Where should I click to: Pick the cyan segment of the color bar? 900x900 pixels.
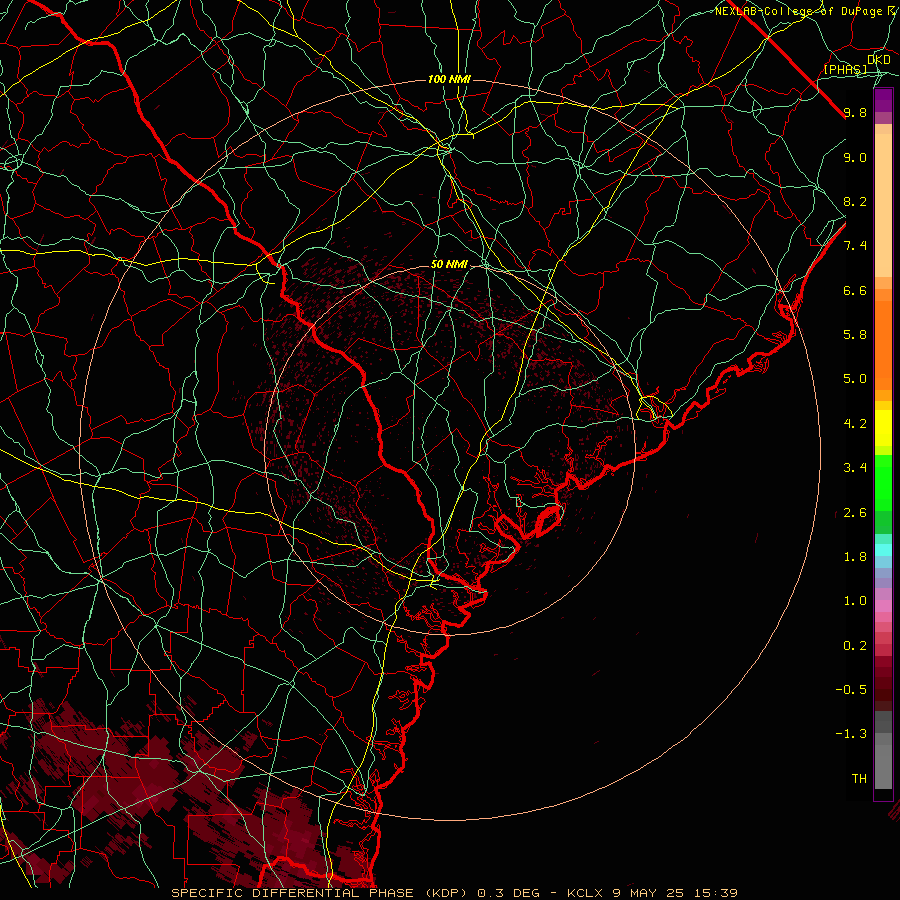883,550
